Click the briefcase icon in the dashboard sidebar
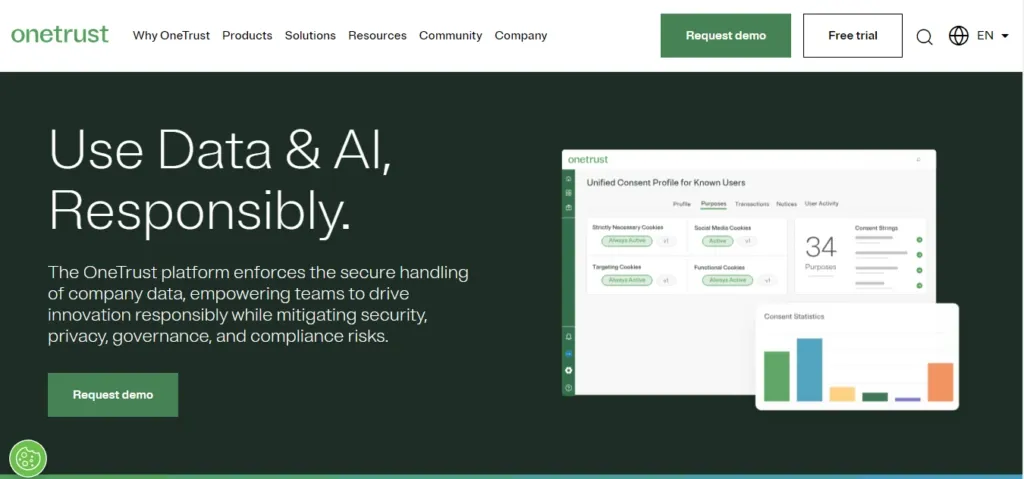Screen dimensions: 1024x479 (568, 208)
